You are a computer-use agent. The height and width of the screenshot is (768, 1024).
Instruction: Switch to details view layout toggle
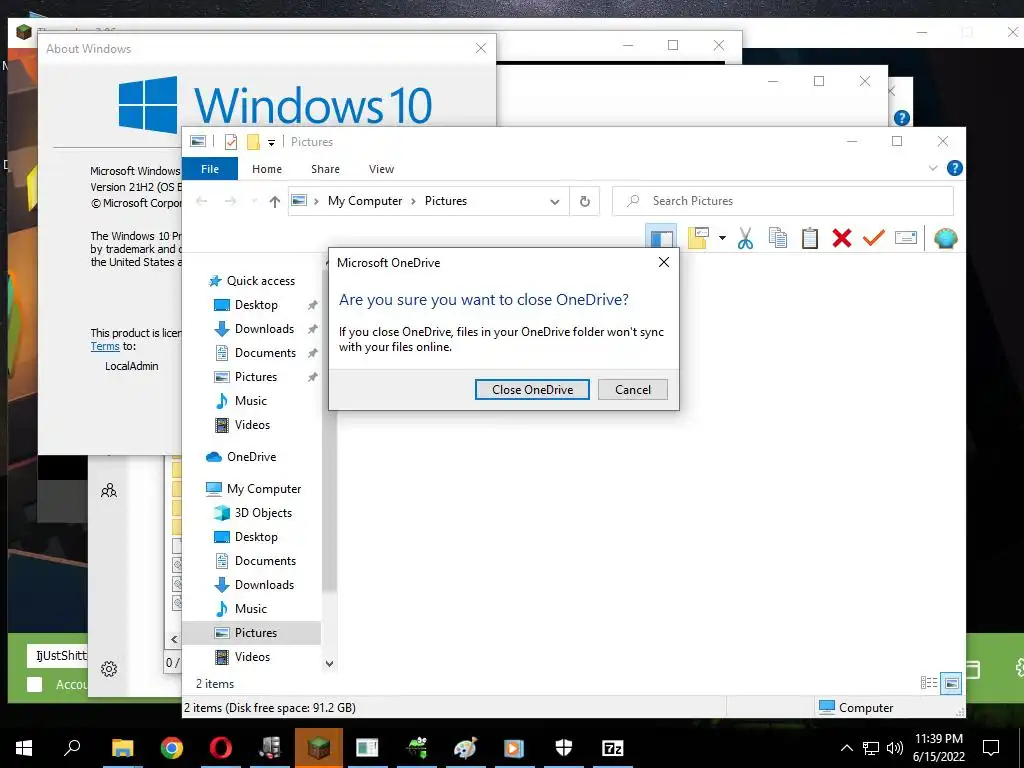(929, 683)
